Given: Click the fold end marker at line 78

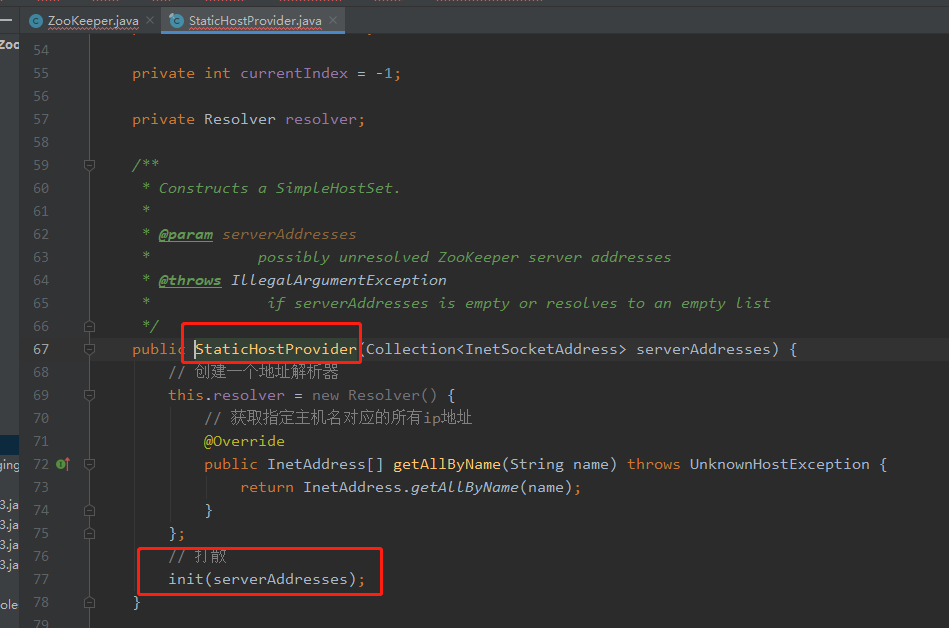Looking at the screenshot, I should pos(90,602).
